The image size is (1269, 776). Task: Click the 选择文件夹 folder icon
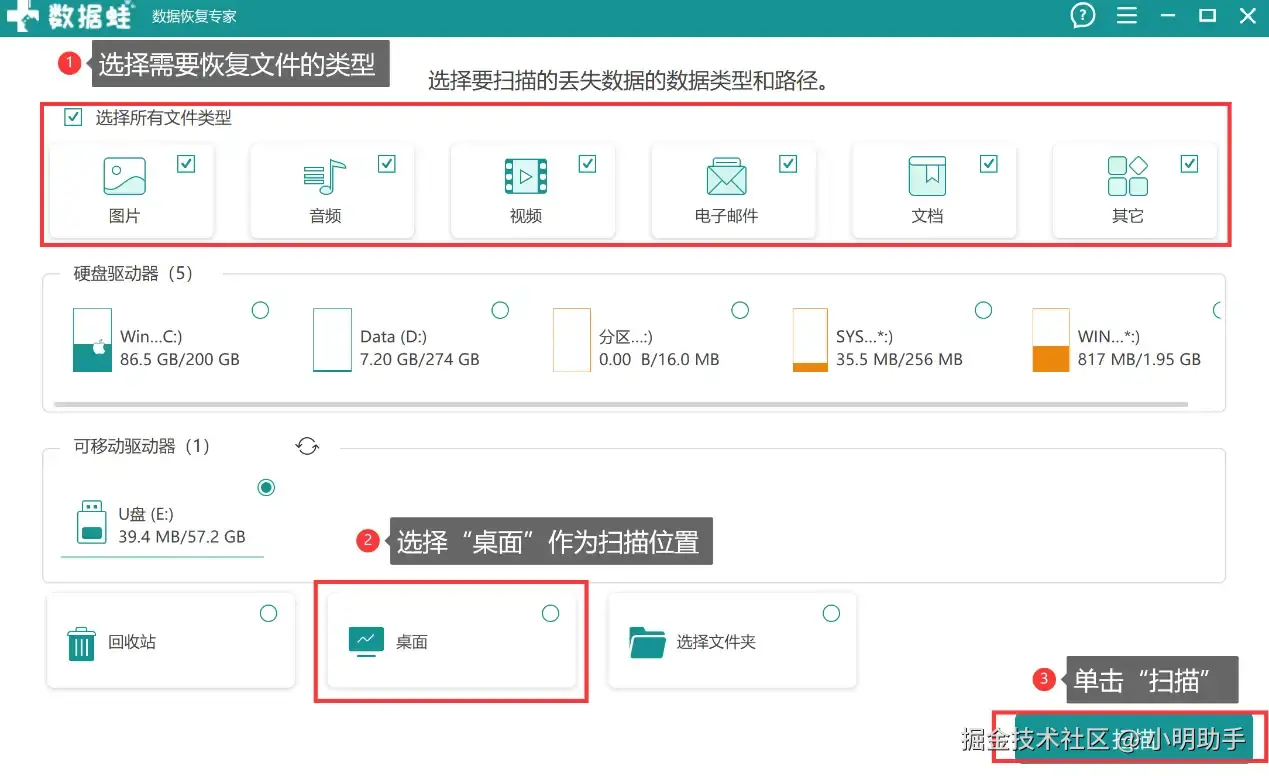coord(647,642)
